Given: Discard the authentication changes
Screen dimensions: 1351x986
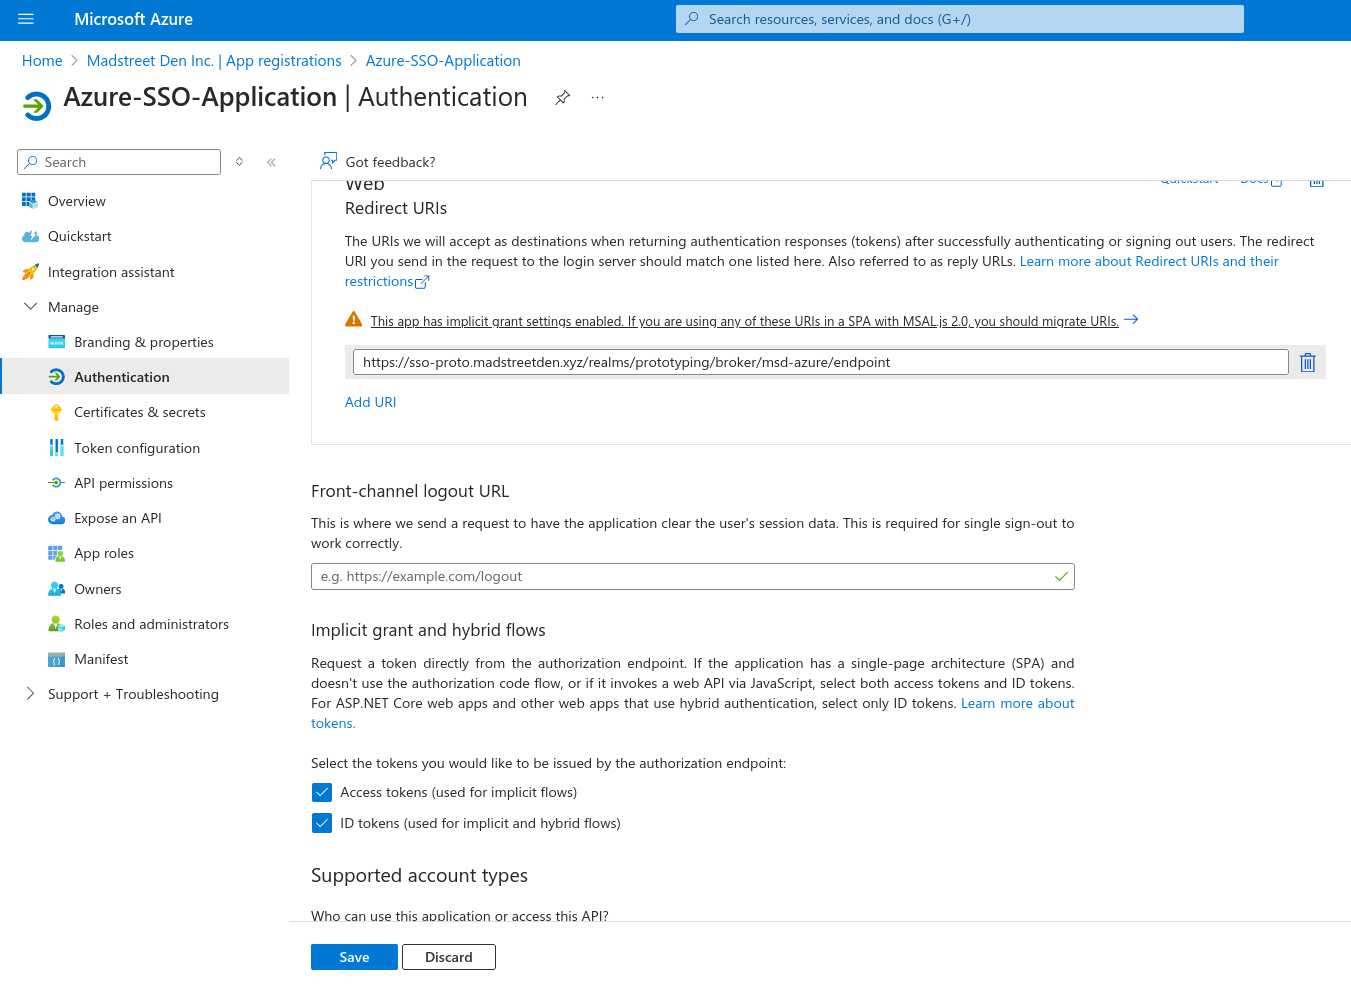Looking at the screenshot, I should (x=448, y=957).
